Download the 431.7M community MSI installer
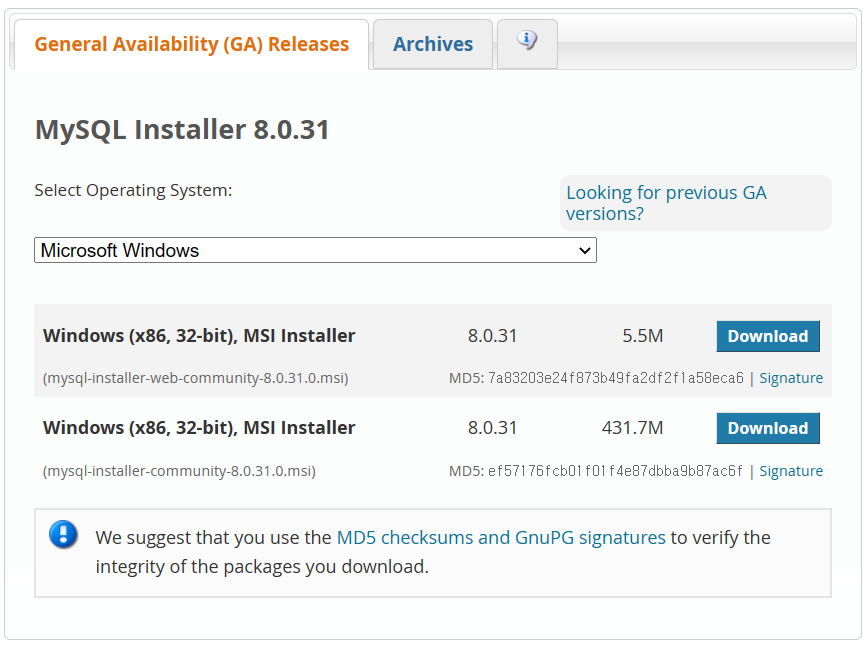 (x=768, y=428)
